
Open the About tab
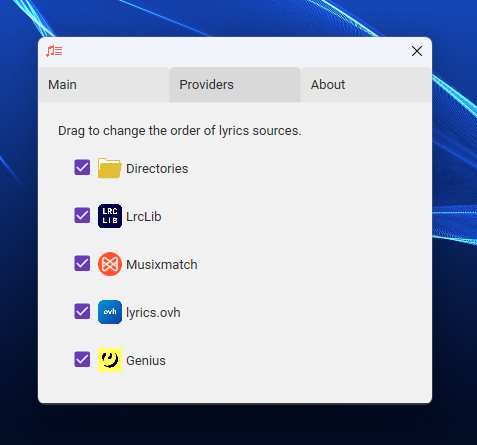[366, 85]
